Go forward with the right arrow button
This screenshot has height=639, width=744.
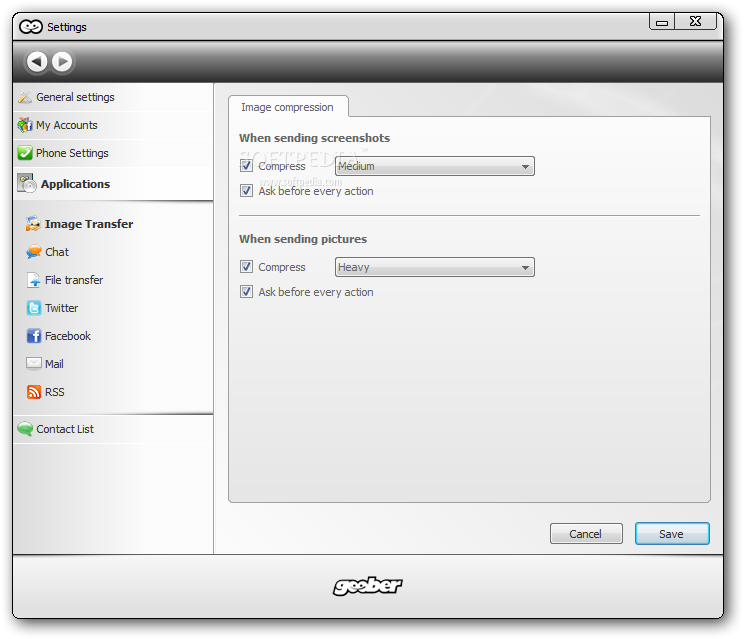coord(62,62)
